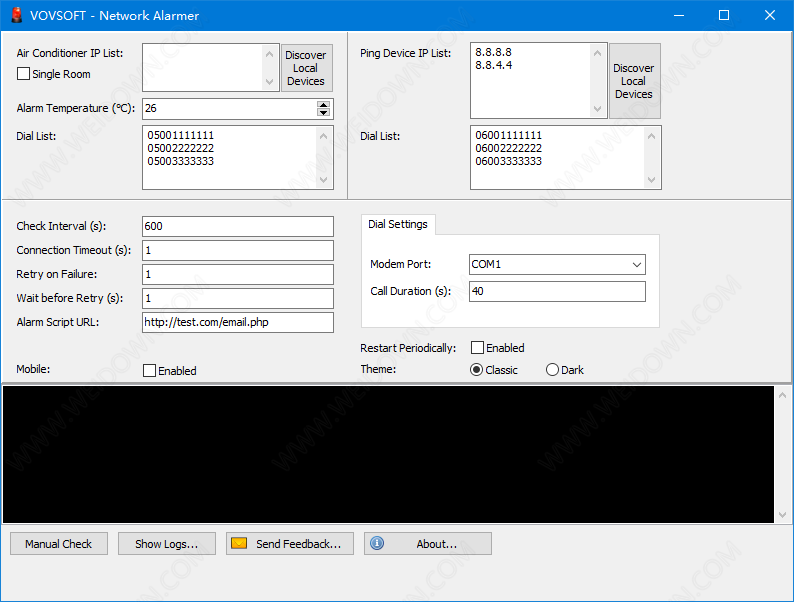Click inside the black log console area
Image resolution: width=794 pixels, height=602 pixels.
tap(388, 455)
